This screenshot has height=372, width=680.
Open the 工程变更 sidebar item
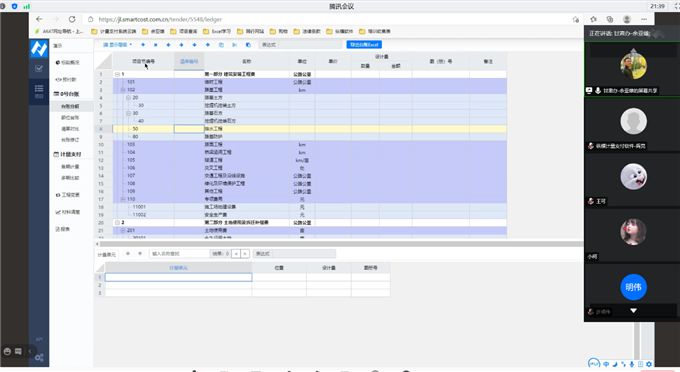pyautogui.click(x=68, y=195)
